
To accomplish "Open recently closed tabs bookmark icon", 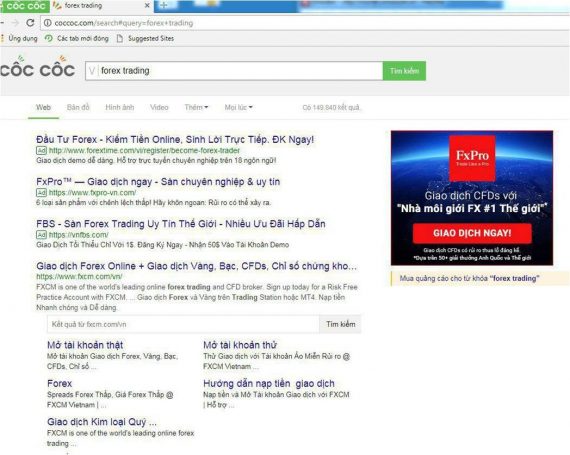I will [48, 38].
